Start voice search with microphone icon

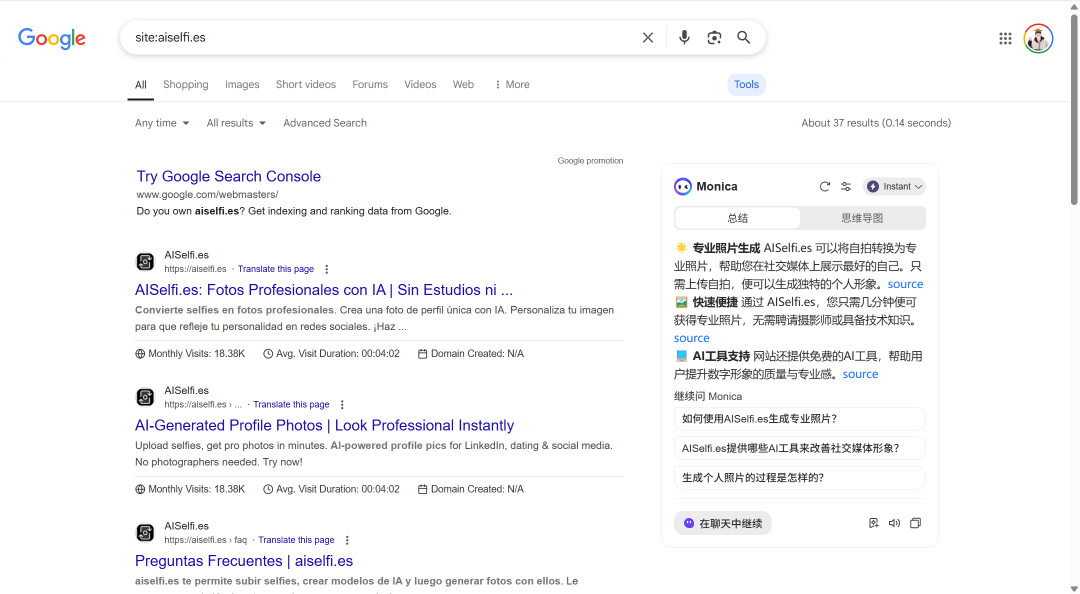[684, 37]
